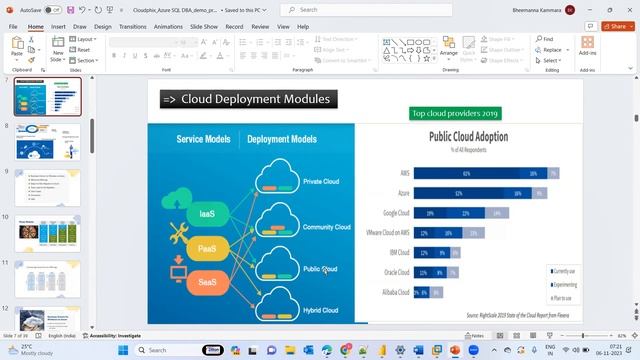640x360 pixels.
Task: Open the Arrange options
Action: (449, 48)
